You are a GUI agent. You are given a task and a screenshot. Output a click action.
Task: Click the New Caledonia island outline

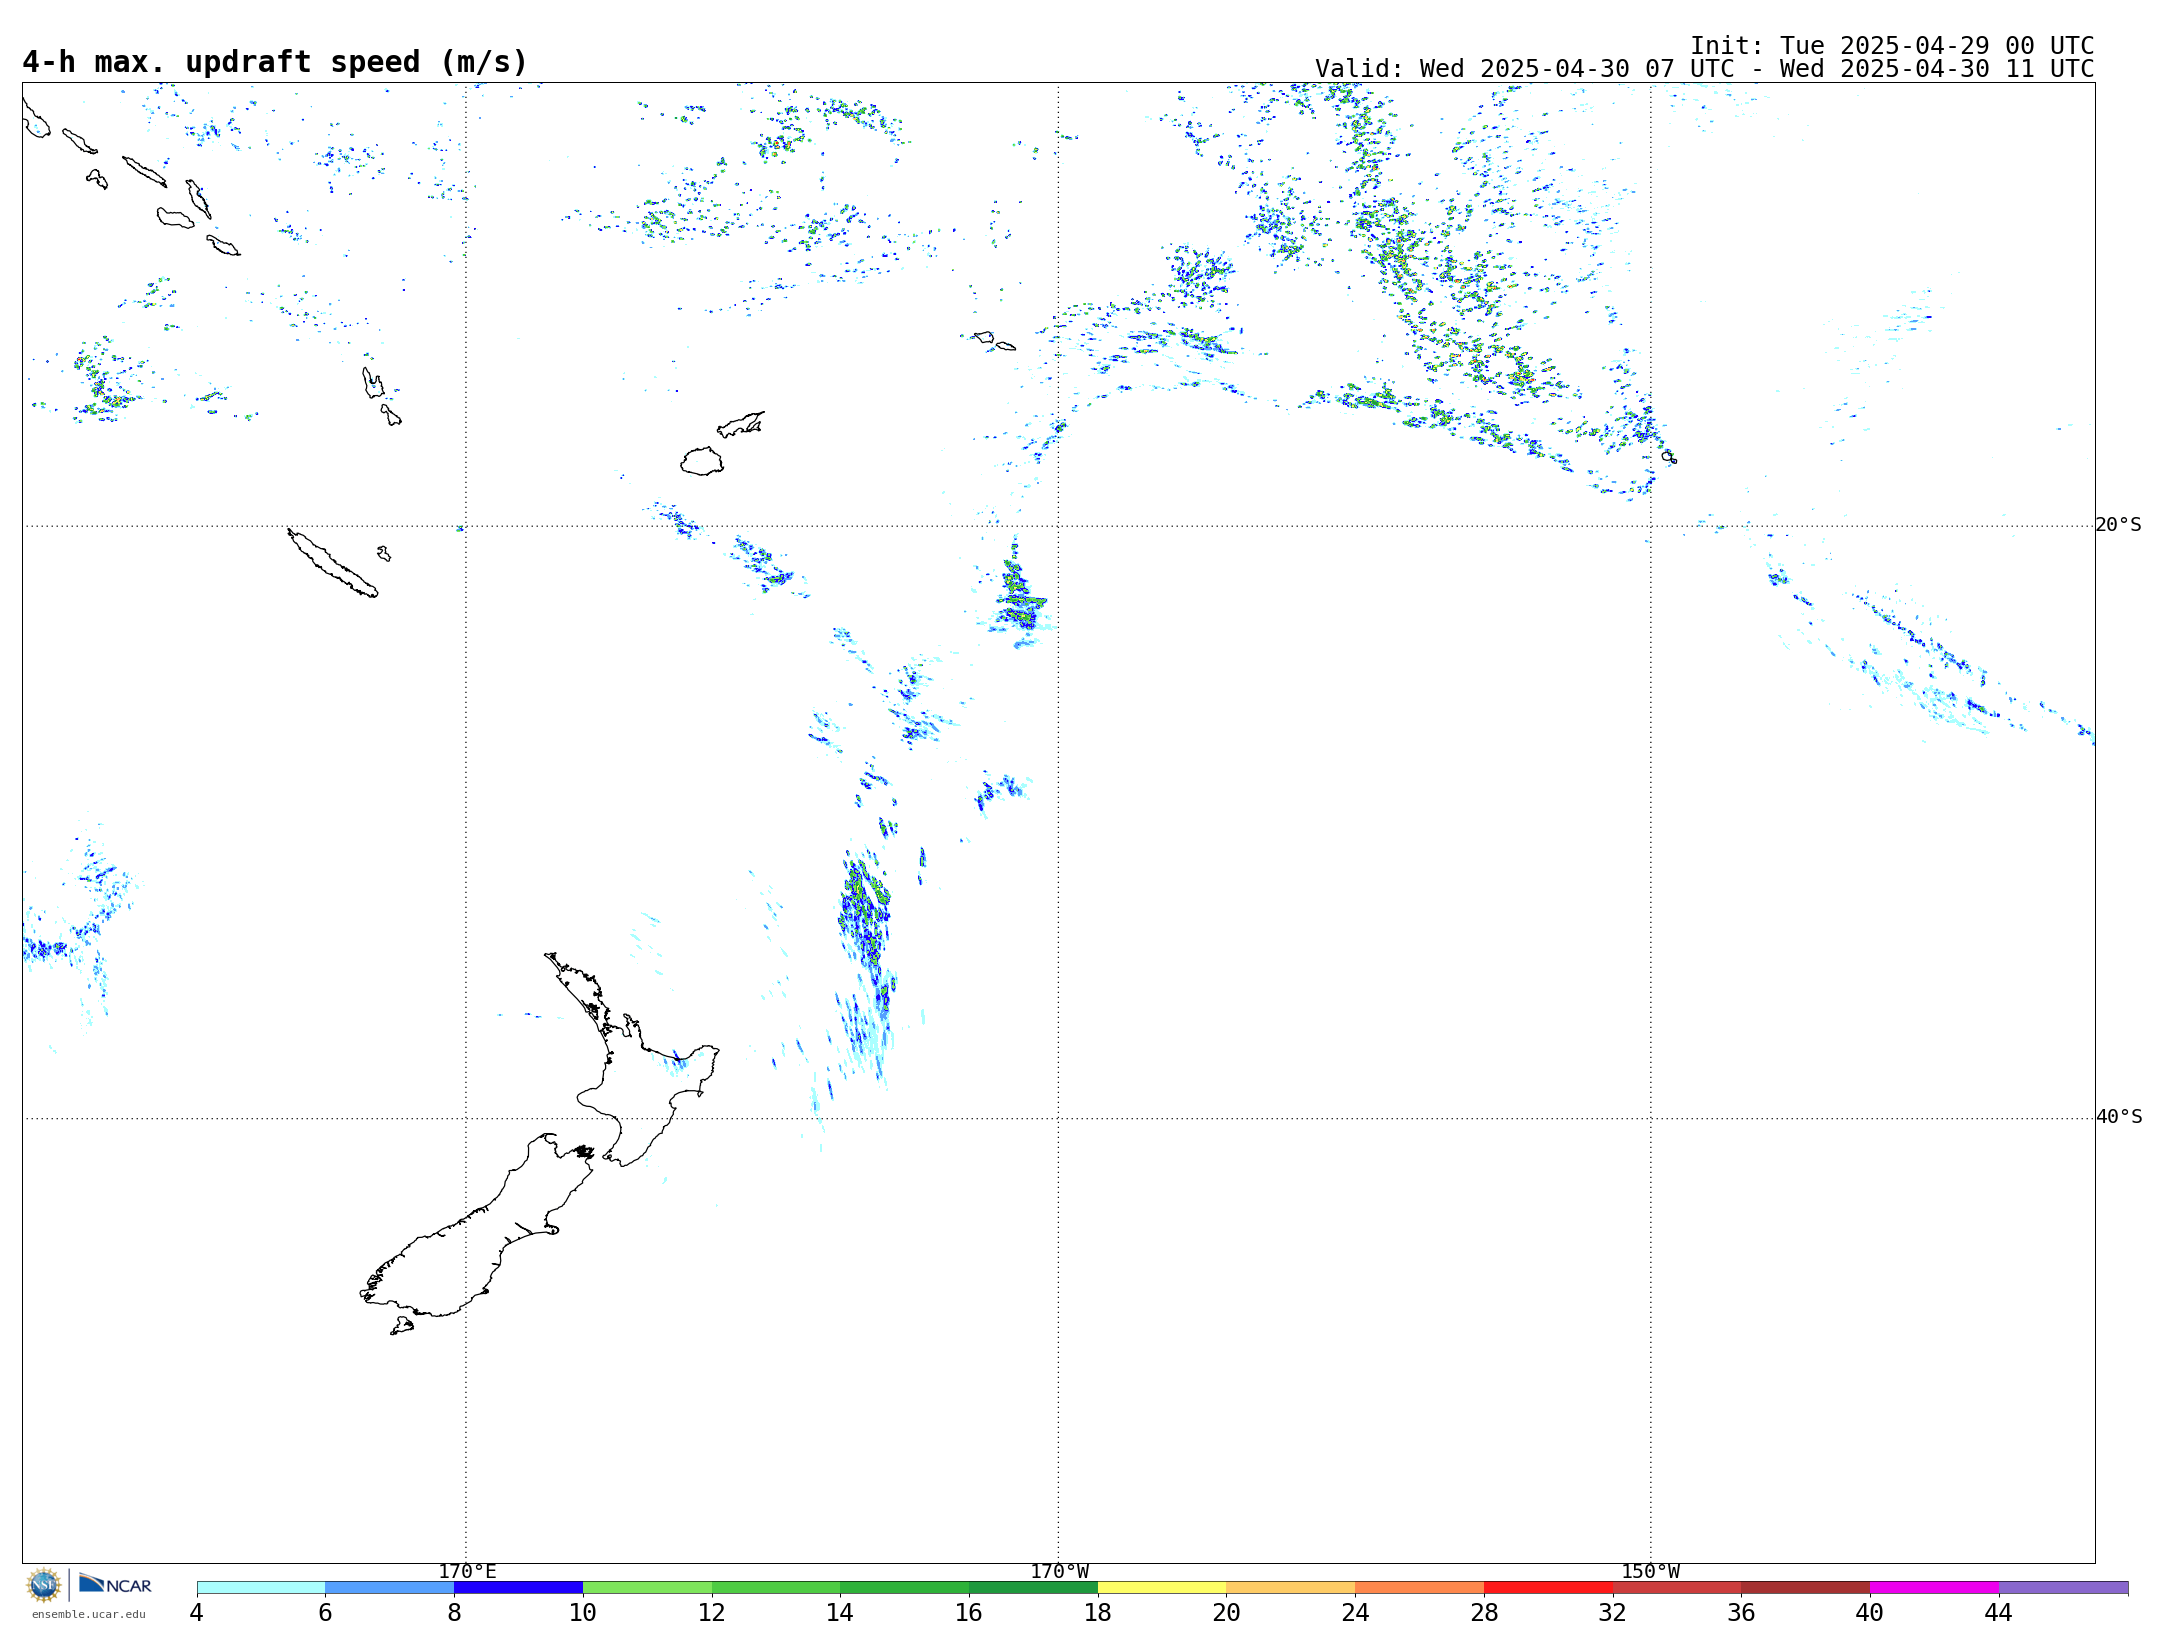[x=333, y=563]
